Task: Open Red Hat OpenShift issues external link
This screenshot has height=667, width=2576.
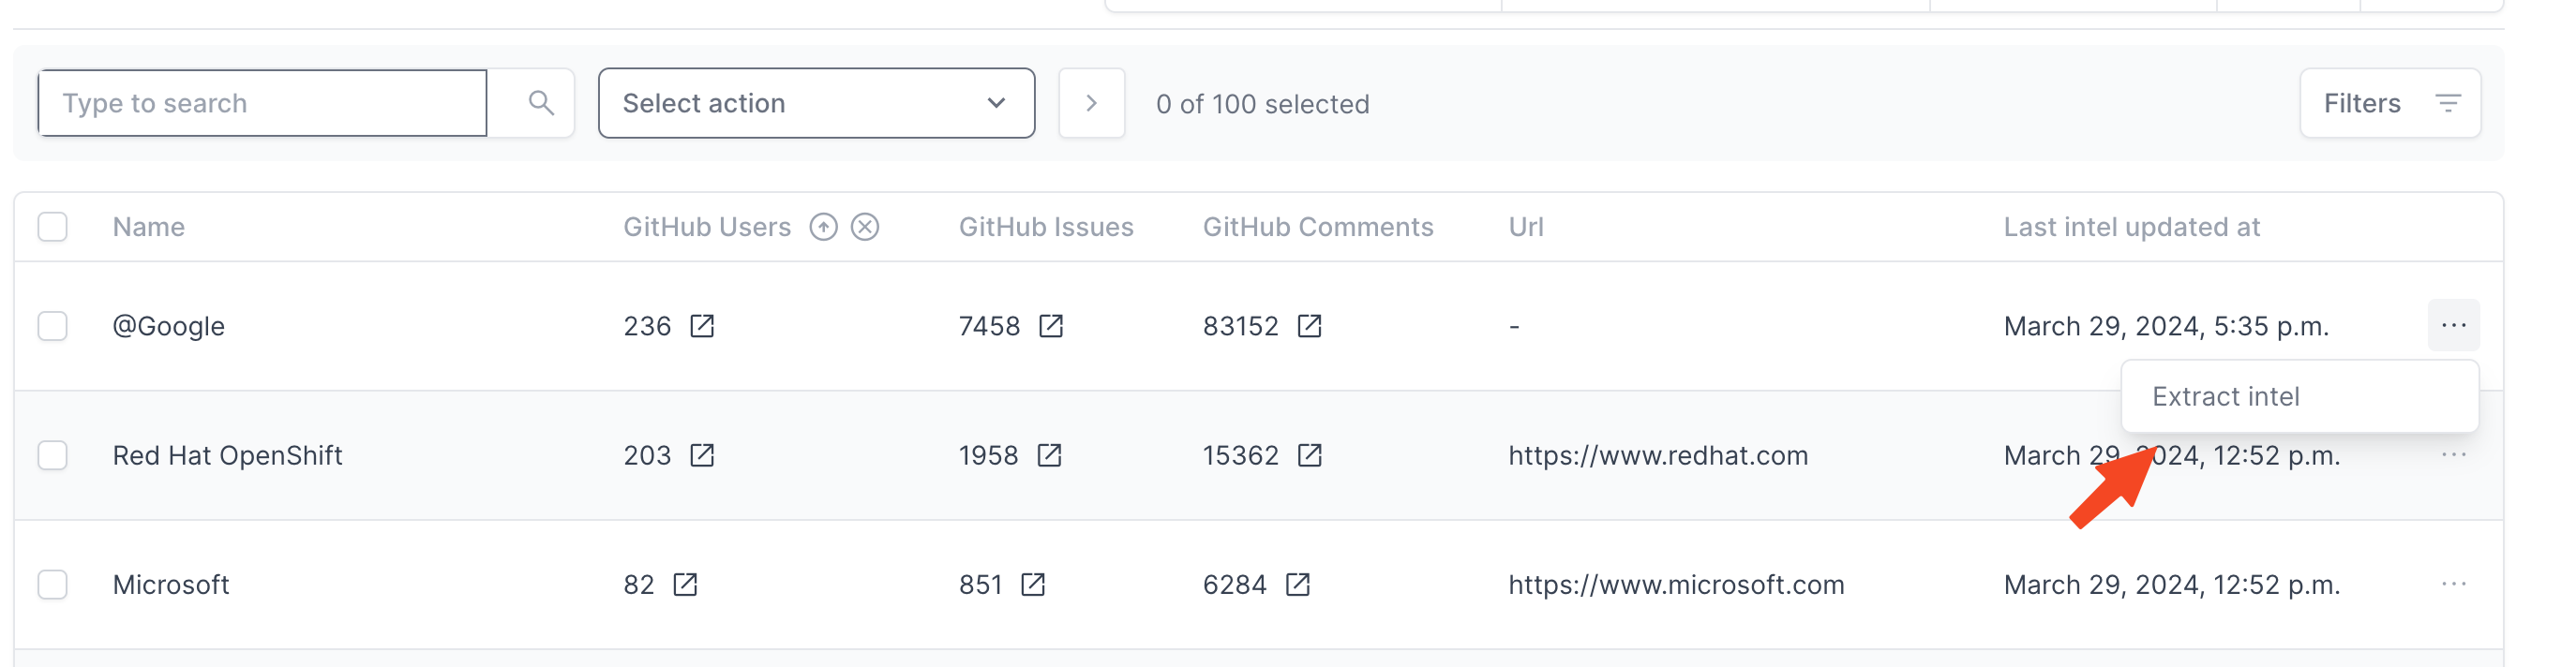Action: pos(1049,456)
